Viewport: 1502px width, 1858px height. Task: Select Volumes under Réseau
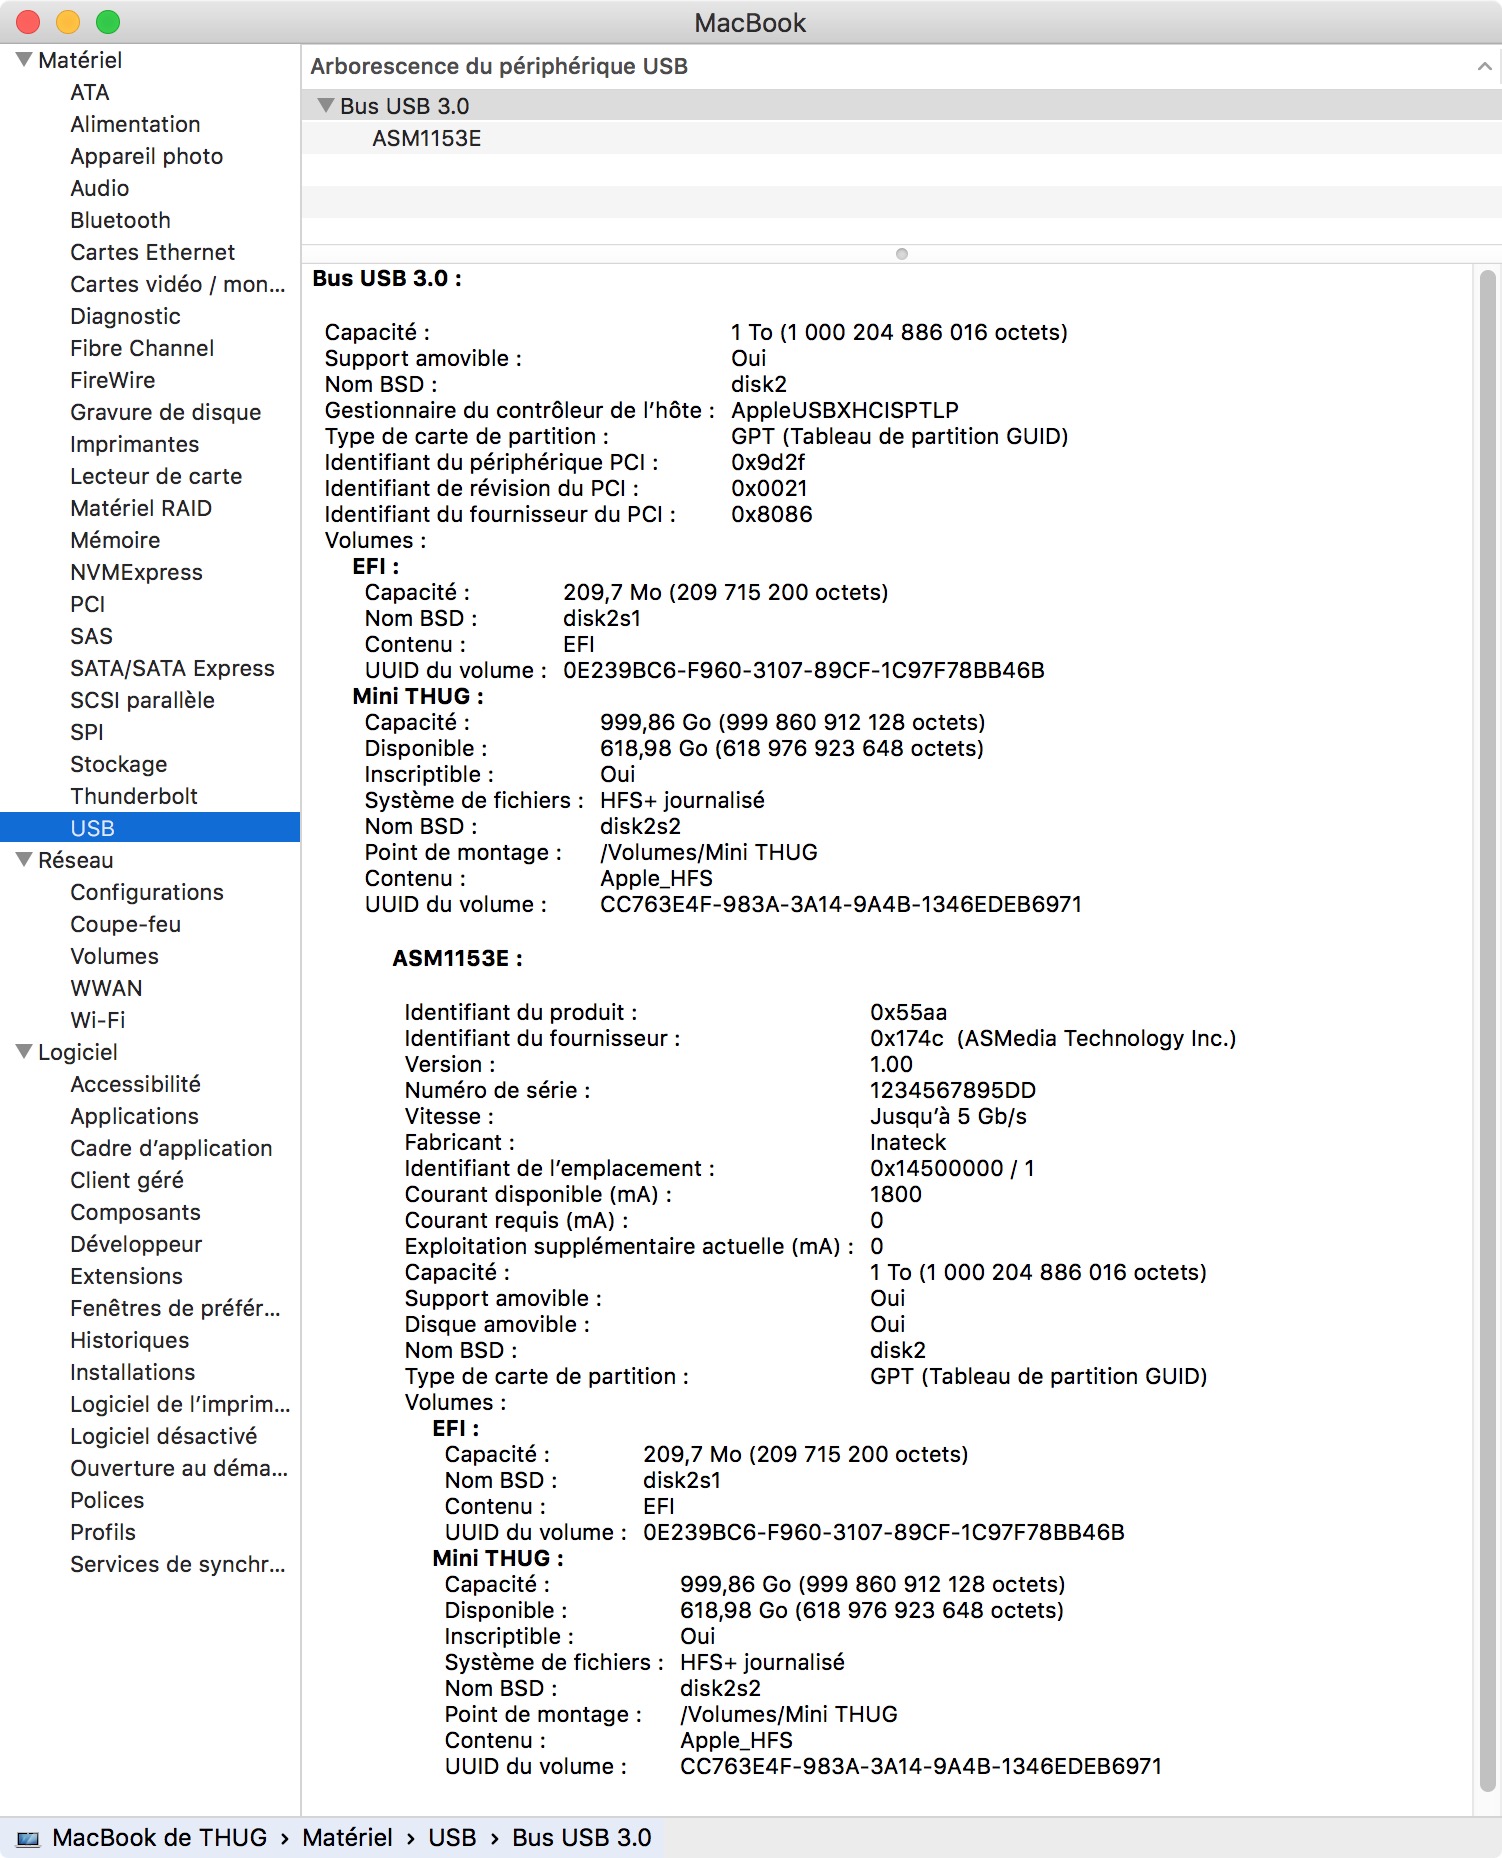[x=114, y=956]
